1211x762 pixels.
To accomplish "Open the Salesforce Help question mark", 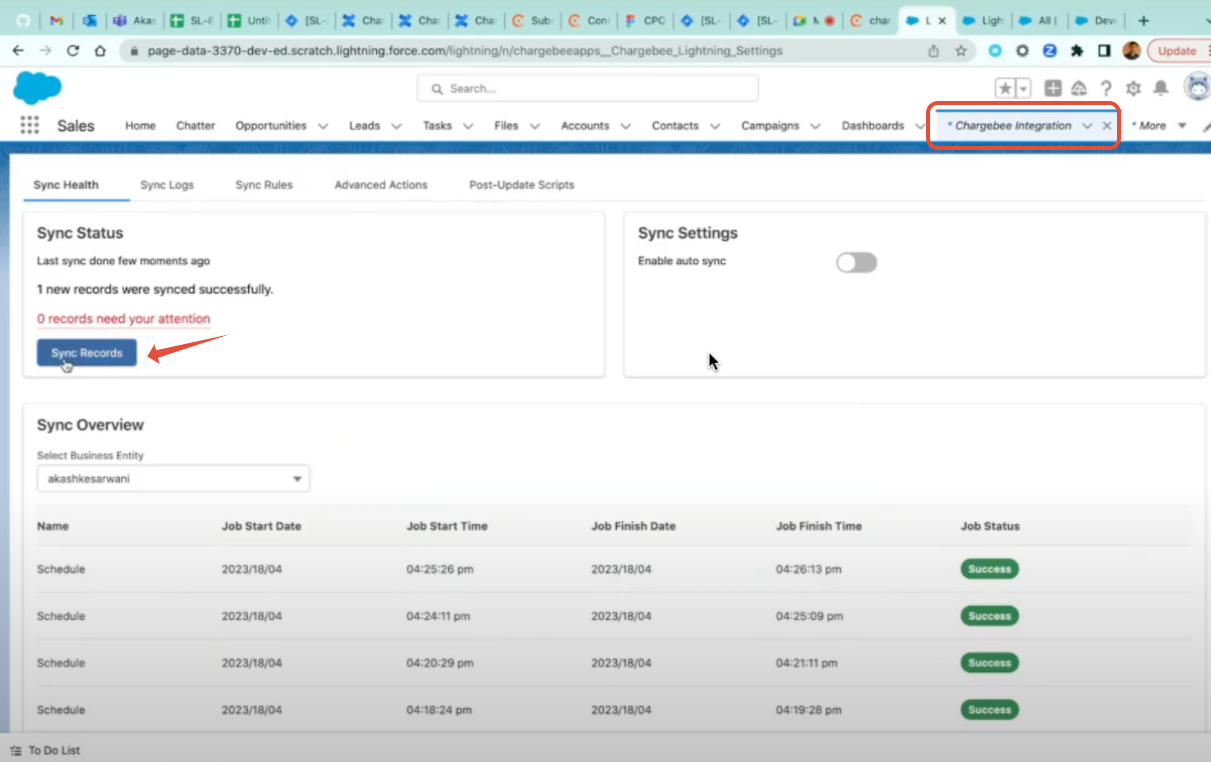I will coord(1106,89).
